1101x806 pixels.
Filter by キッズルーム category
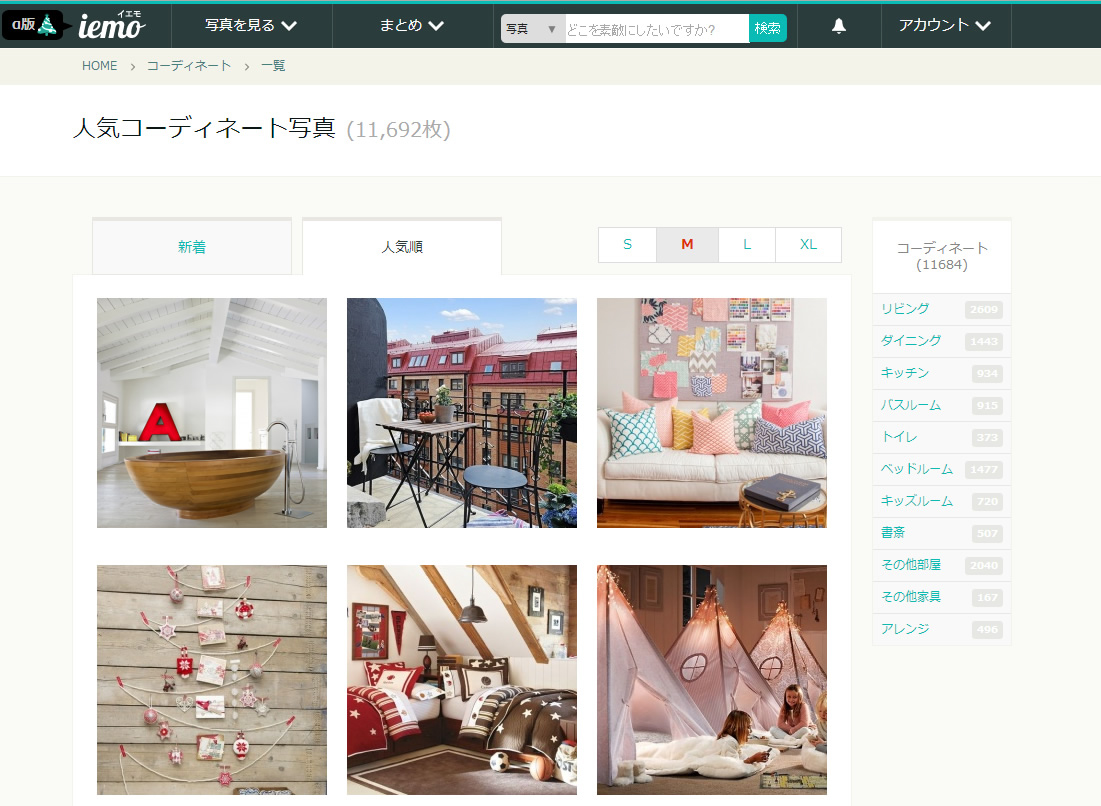[917, 501]
